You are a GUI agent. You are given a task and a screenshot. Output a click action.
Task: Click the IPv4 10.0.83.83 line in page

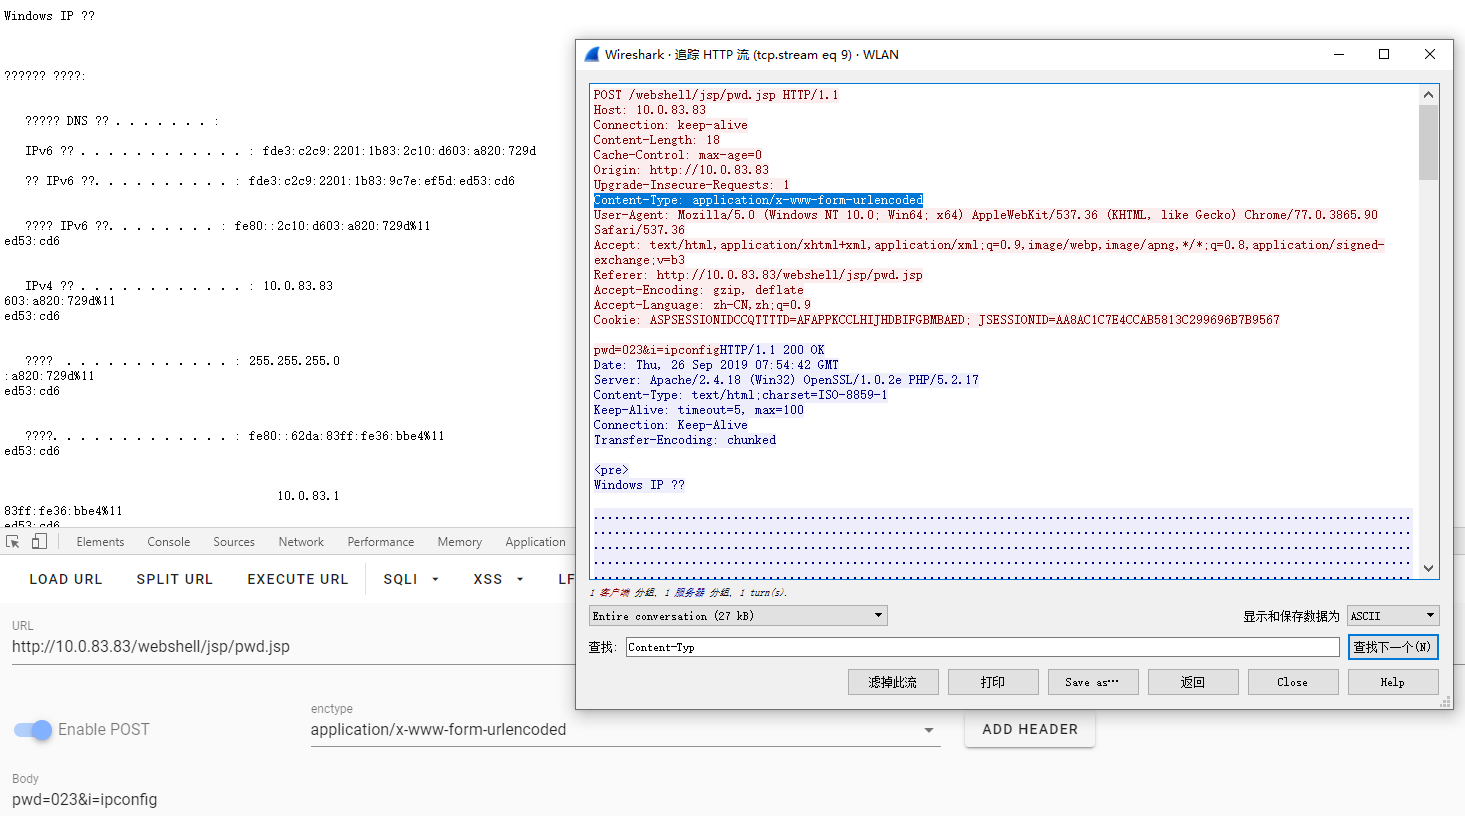coord(179,286)
